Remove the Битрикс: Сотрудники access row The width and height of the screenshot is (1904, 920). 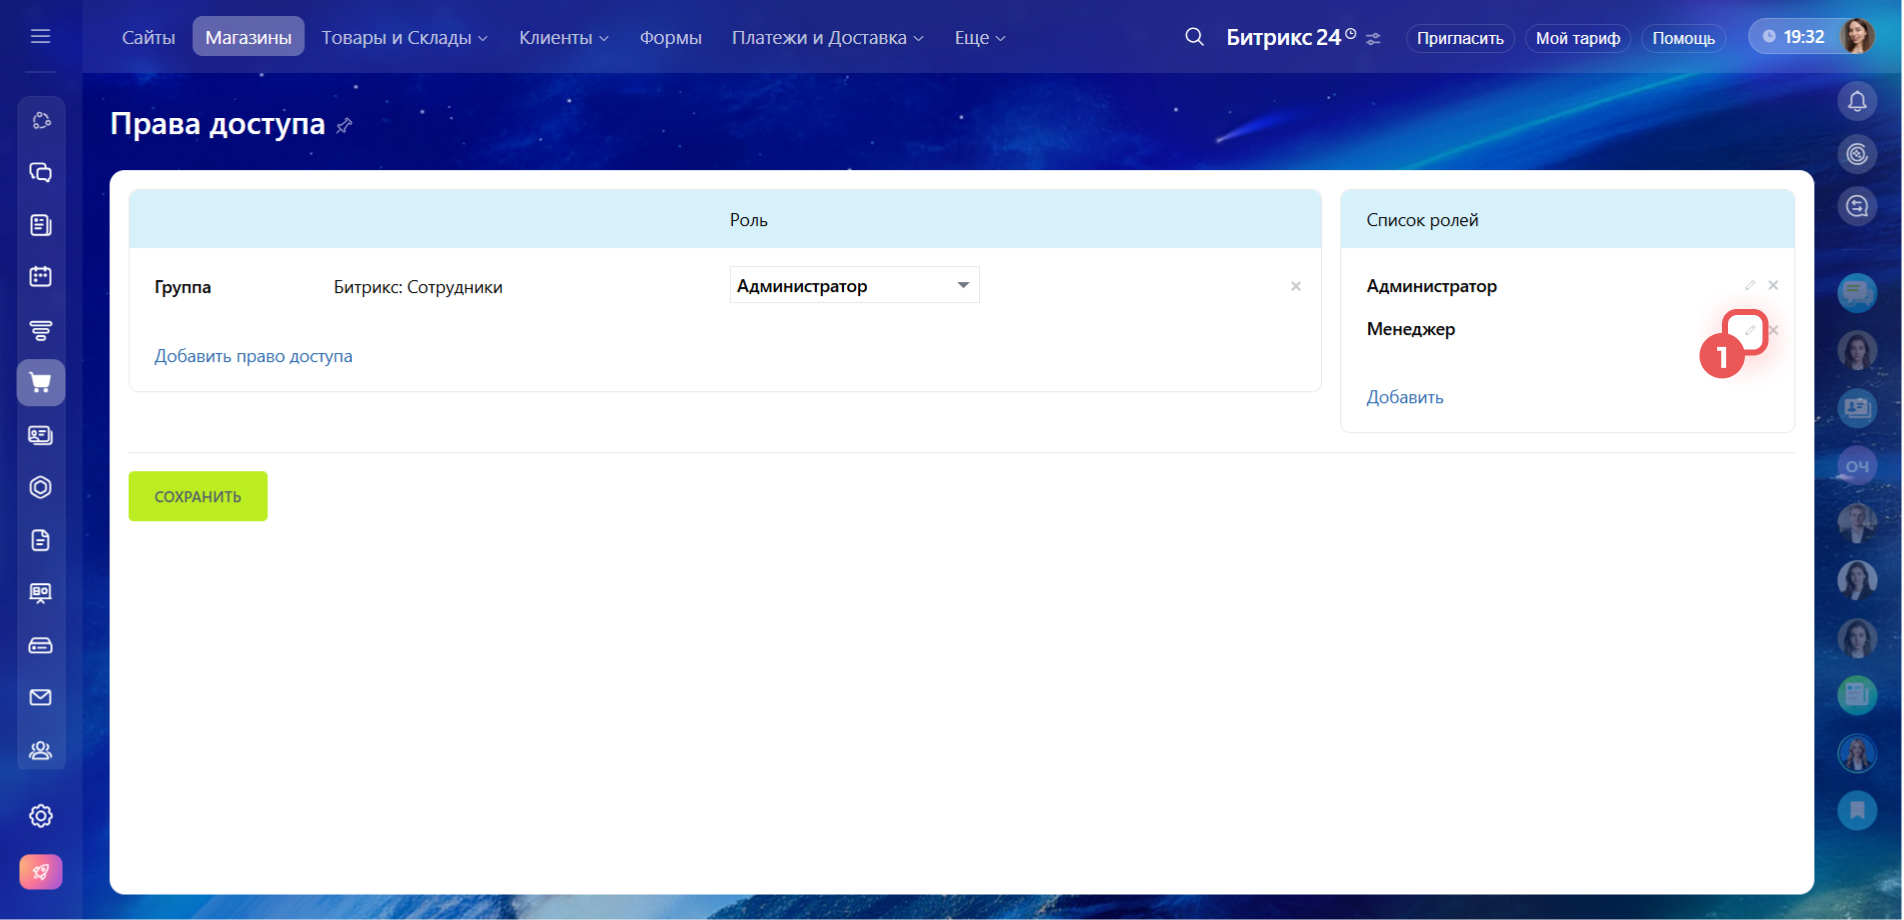point(1295,287)
